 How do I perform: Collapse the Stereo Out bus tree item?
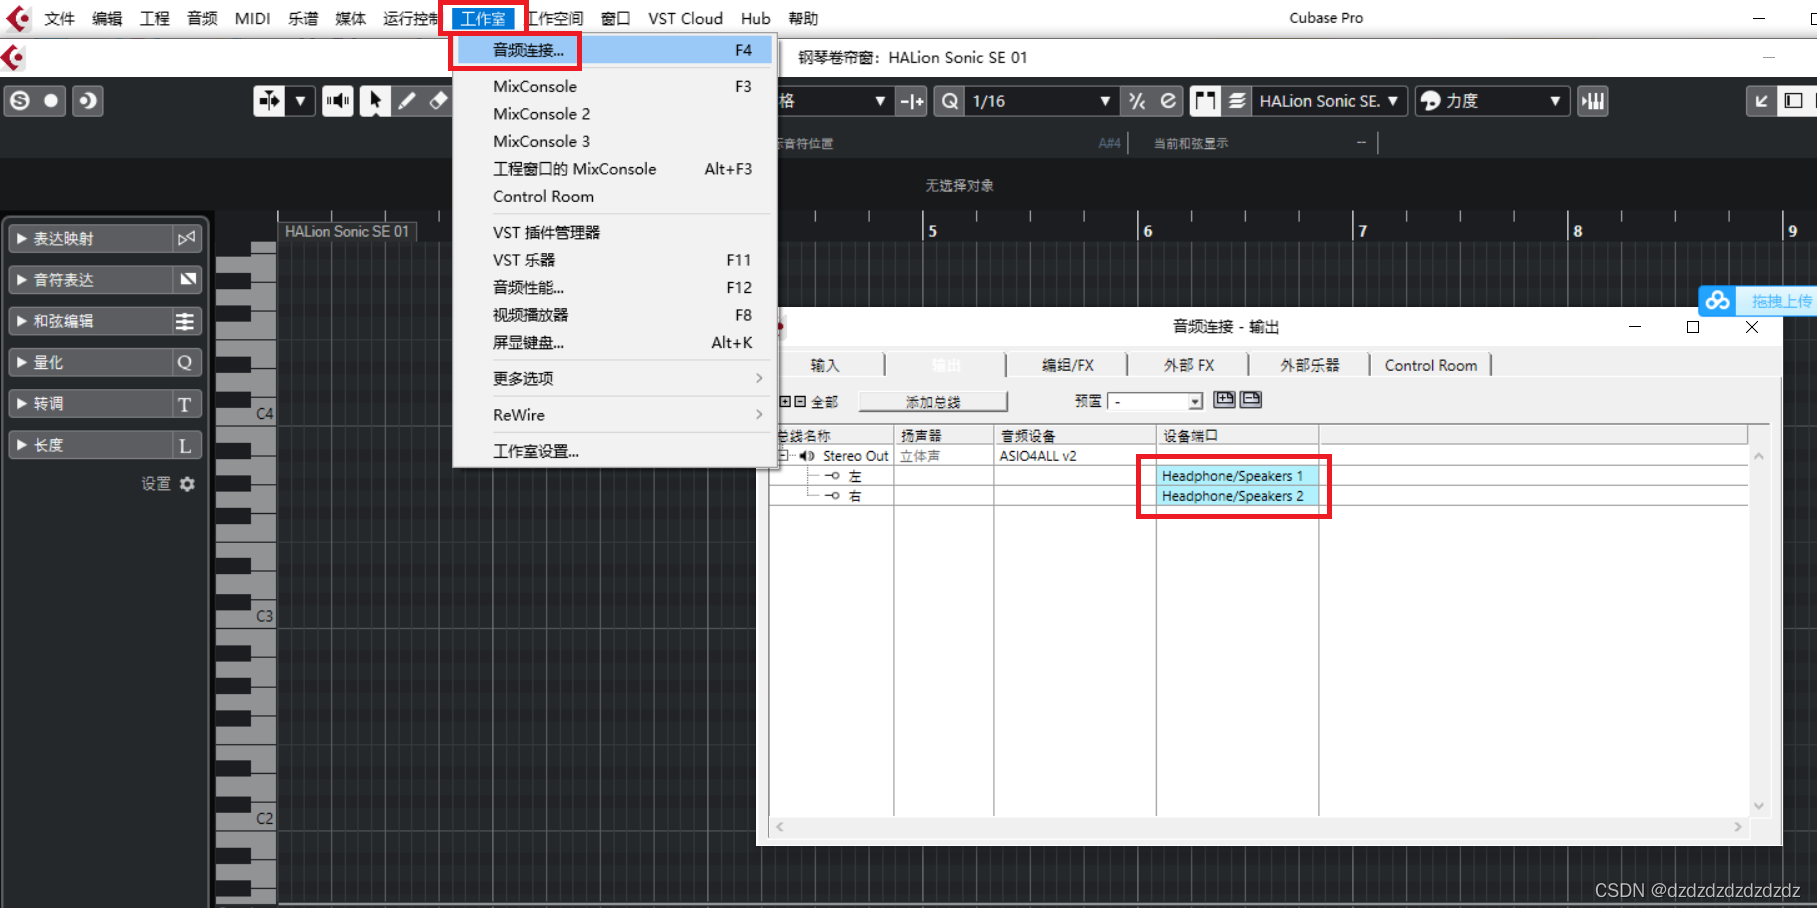pyautogui.click(x=784, y=456)
